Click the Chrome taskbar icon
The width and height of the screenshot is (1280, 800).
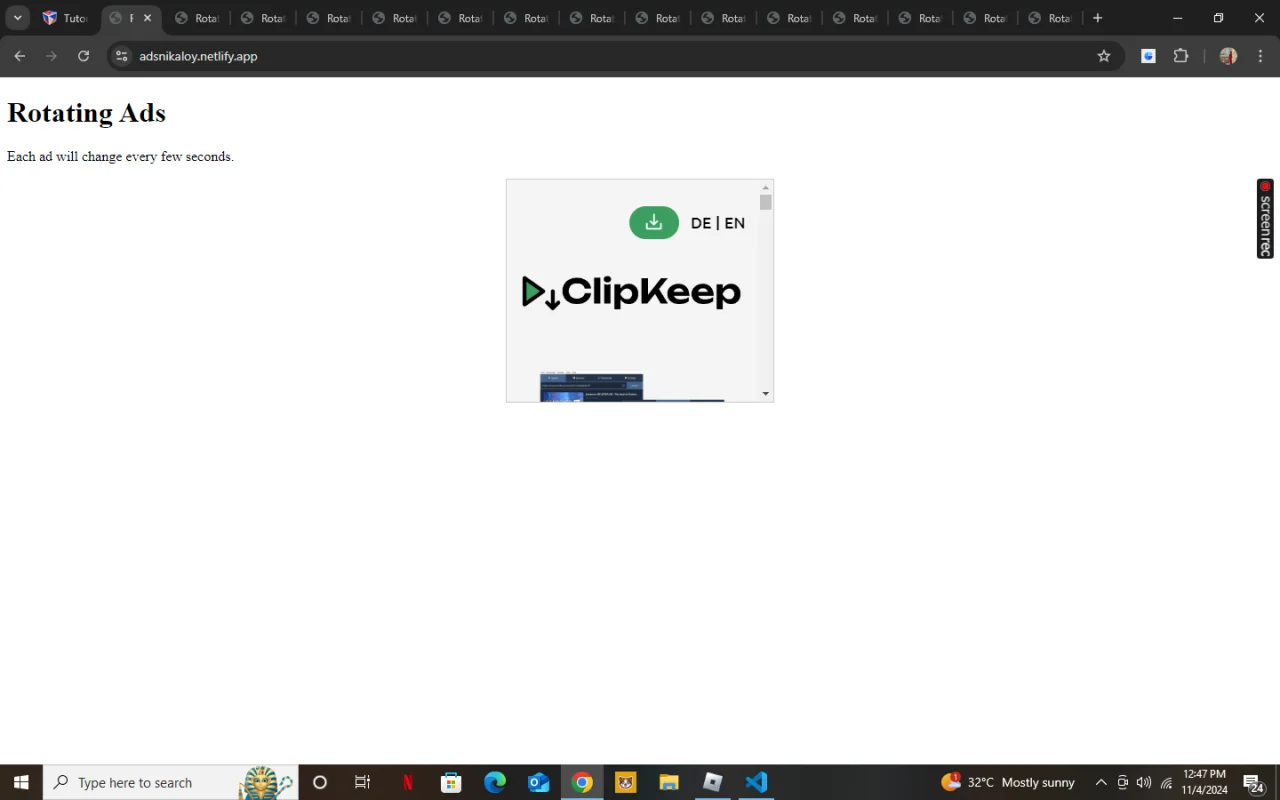(x=582, y=782)
